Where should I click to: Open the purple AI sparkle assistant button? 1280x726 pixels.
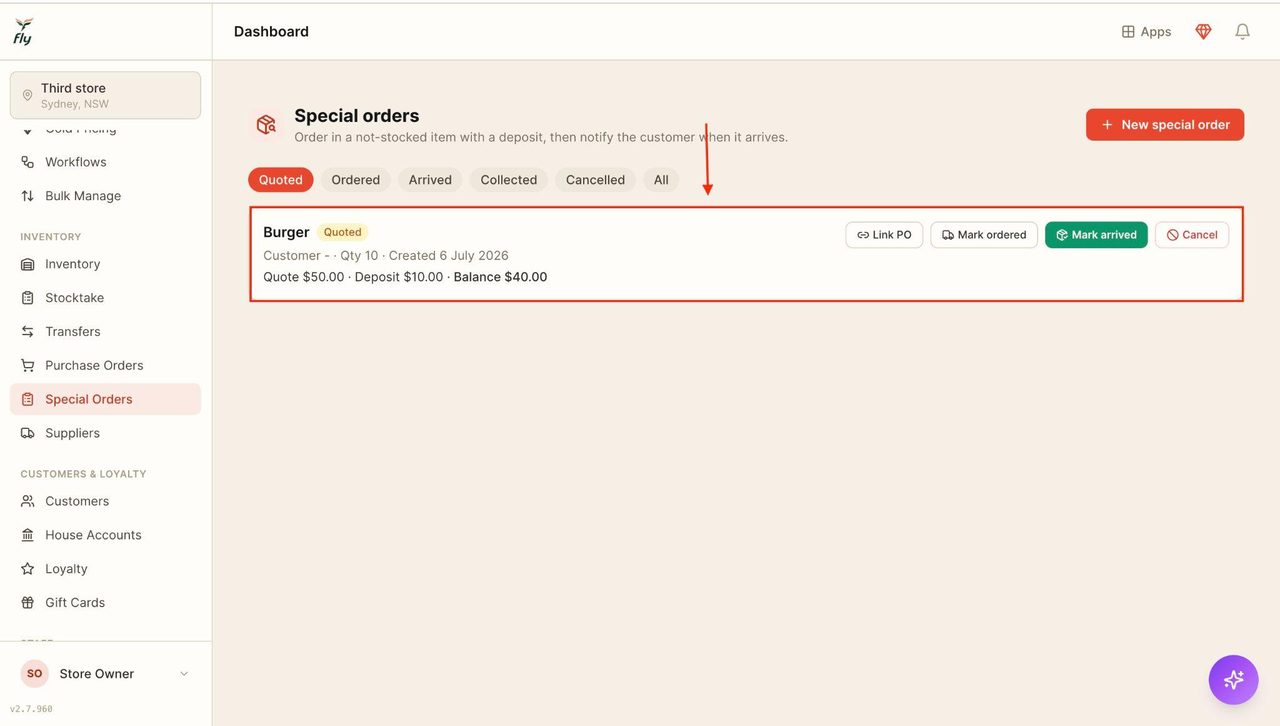pos(1233,680)
